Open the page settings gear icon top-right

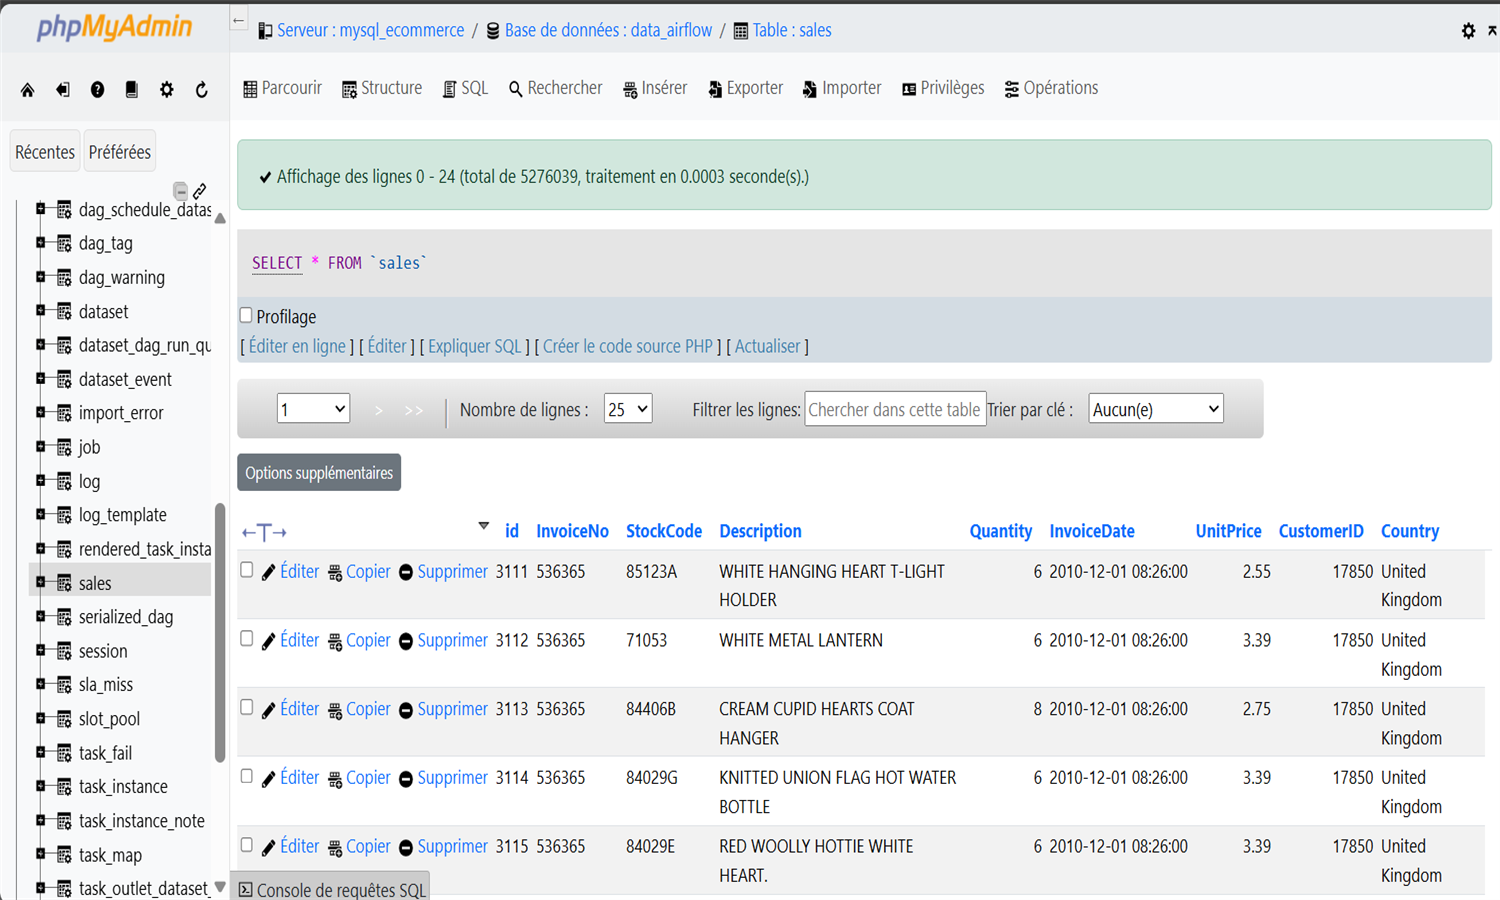click(x=1468, y=31)
